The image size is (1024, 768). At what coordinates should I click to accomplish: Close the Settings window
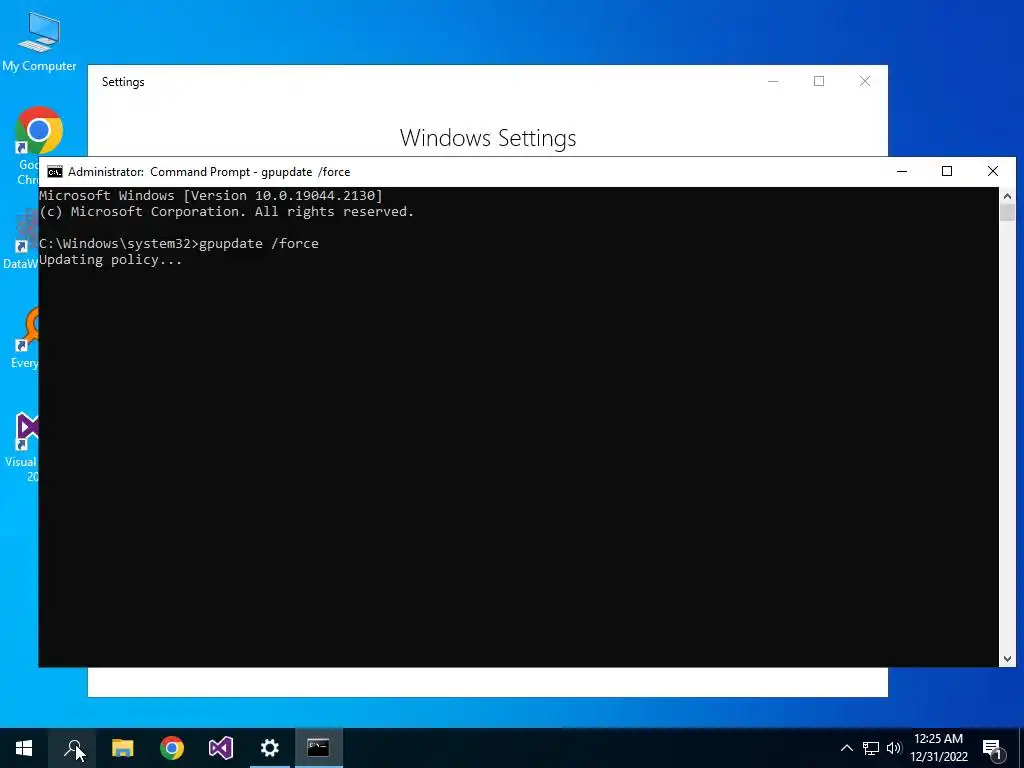point(865,81)
